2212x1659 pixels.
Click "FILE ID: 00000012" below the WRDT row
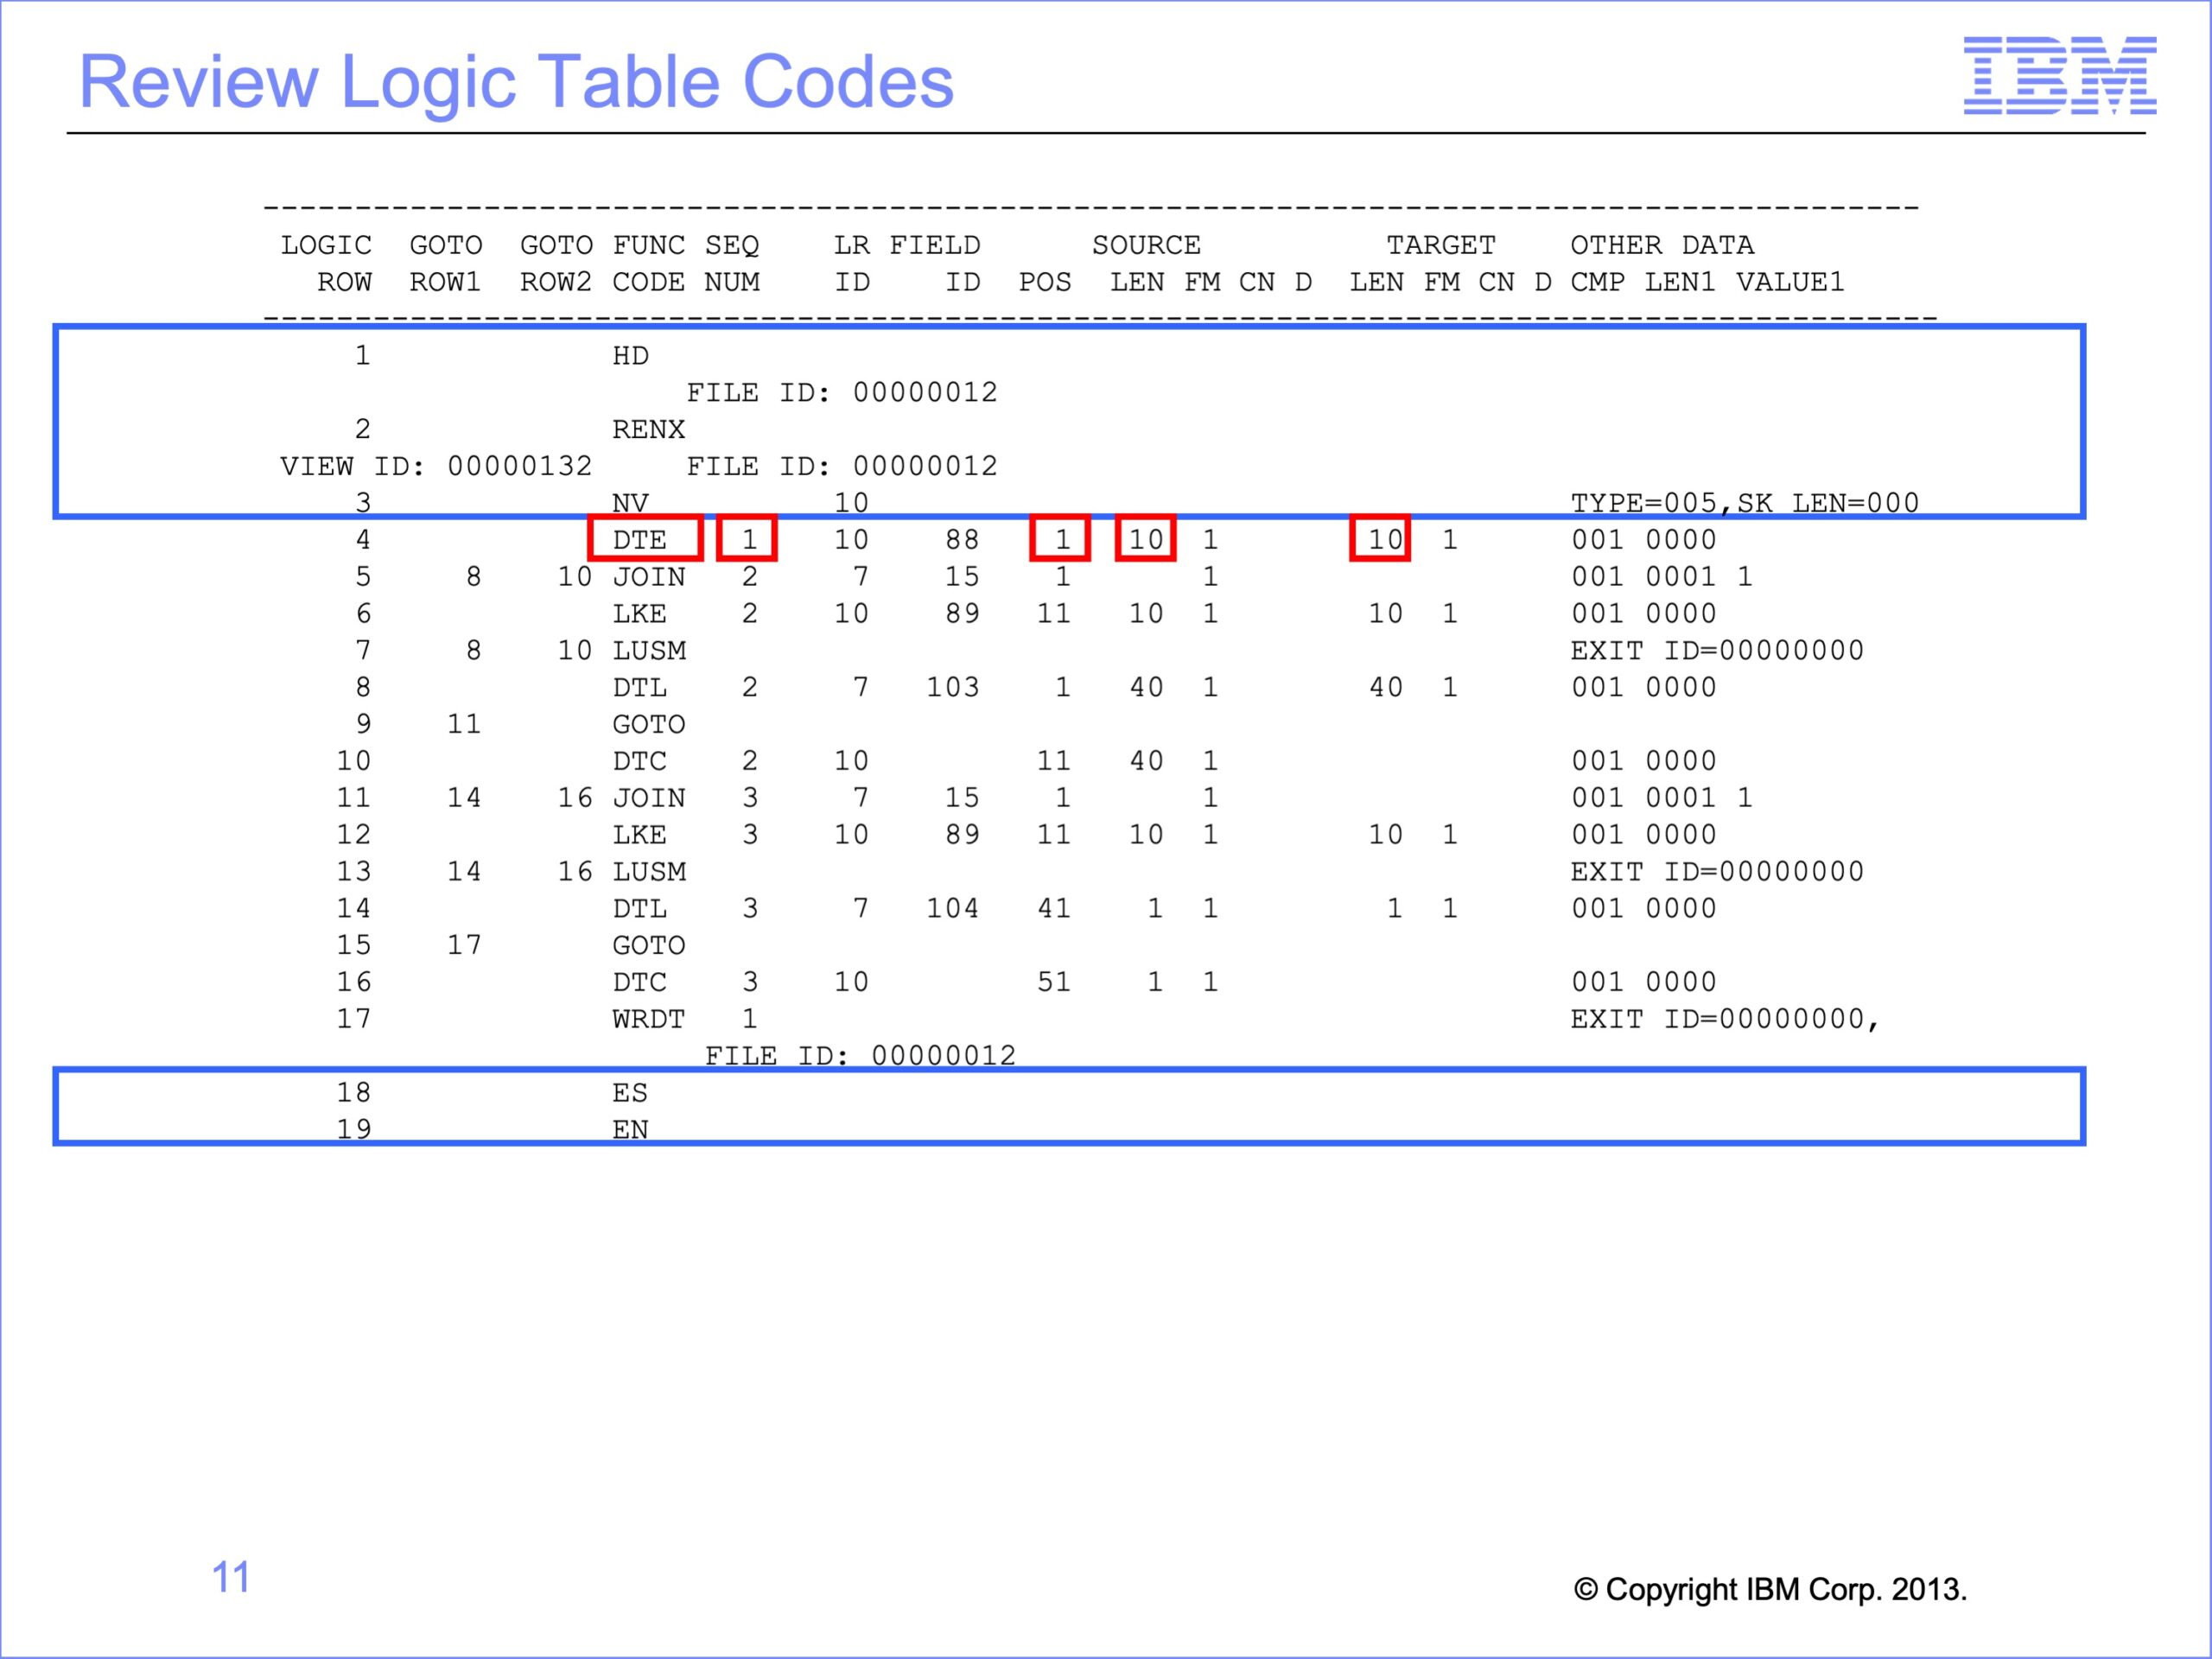860,1056
